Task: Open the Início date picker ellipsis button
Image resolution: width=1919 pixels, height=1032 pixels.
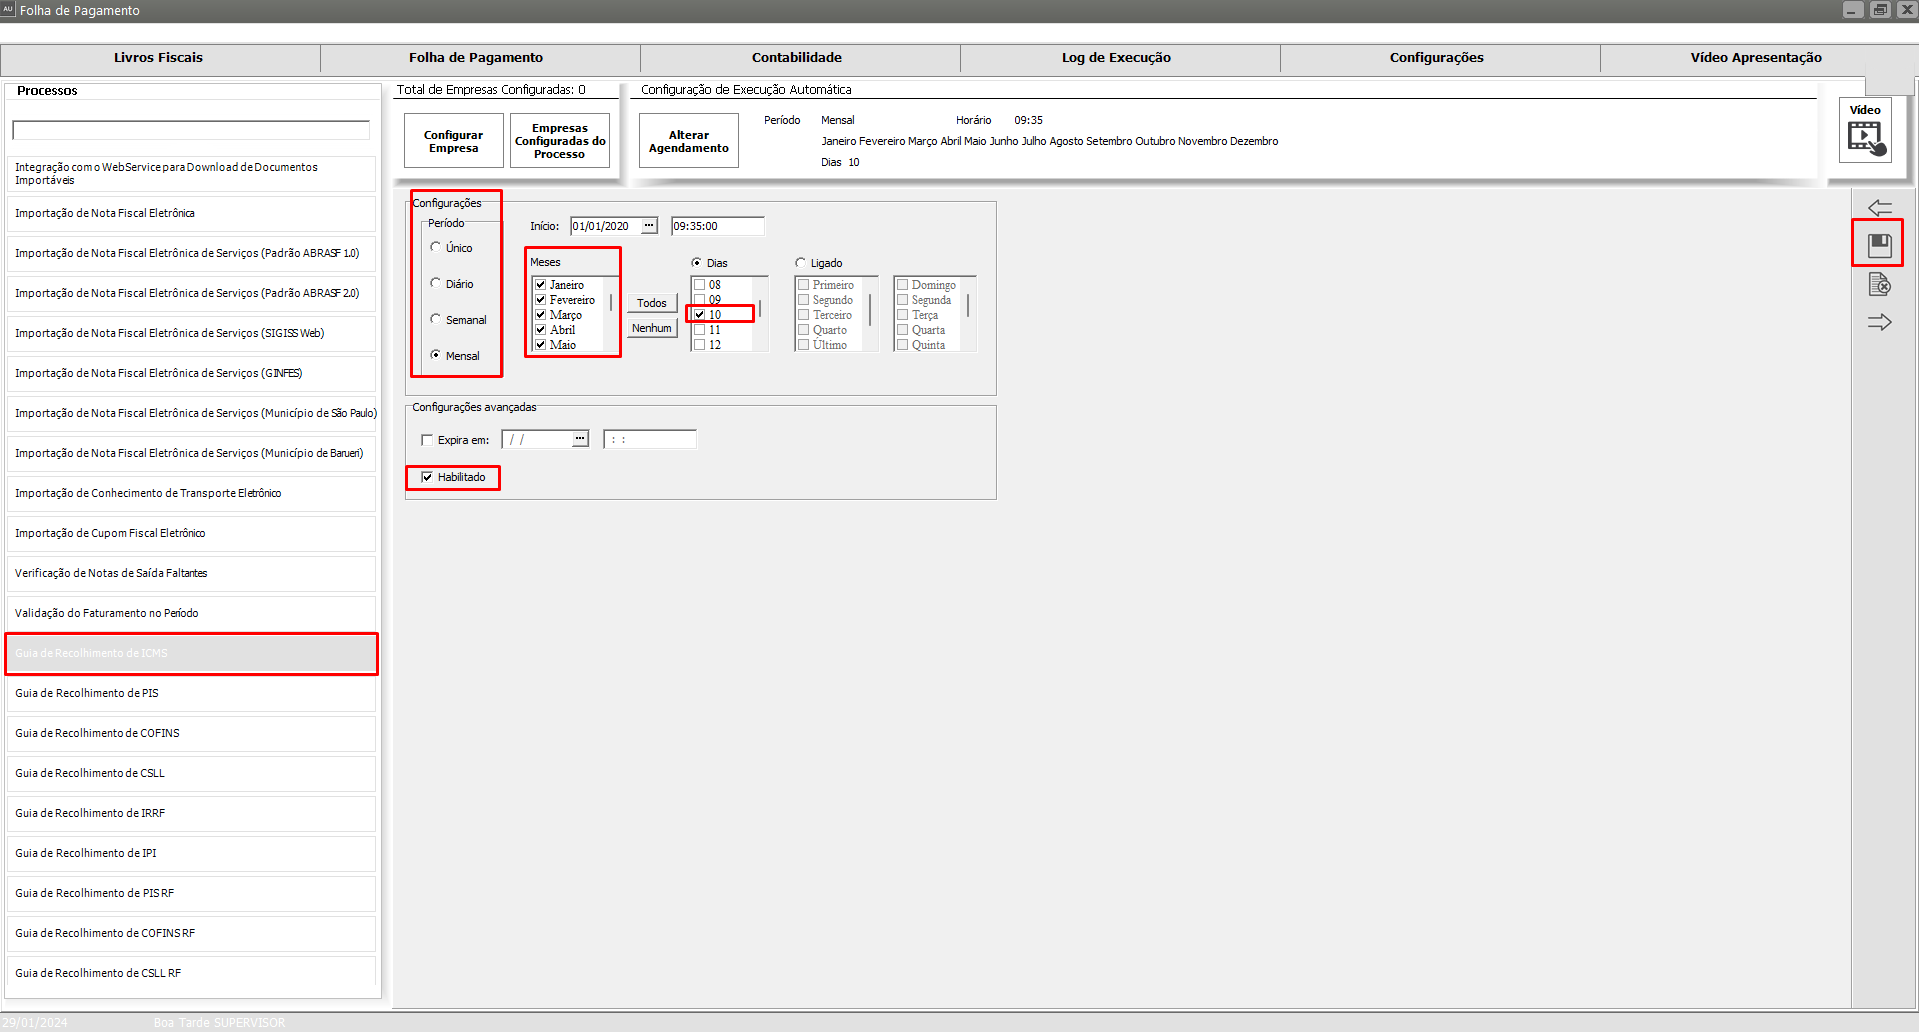Action: point(649,226)
